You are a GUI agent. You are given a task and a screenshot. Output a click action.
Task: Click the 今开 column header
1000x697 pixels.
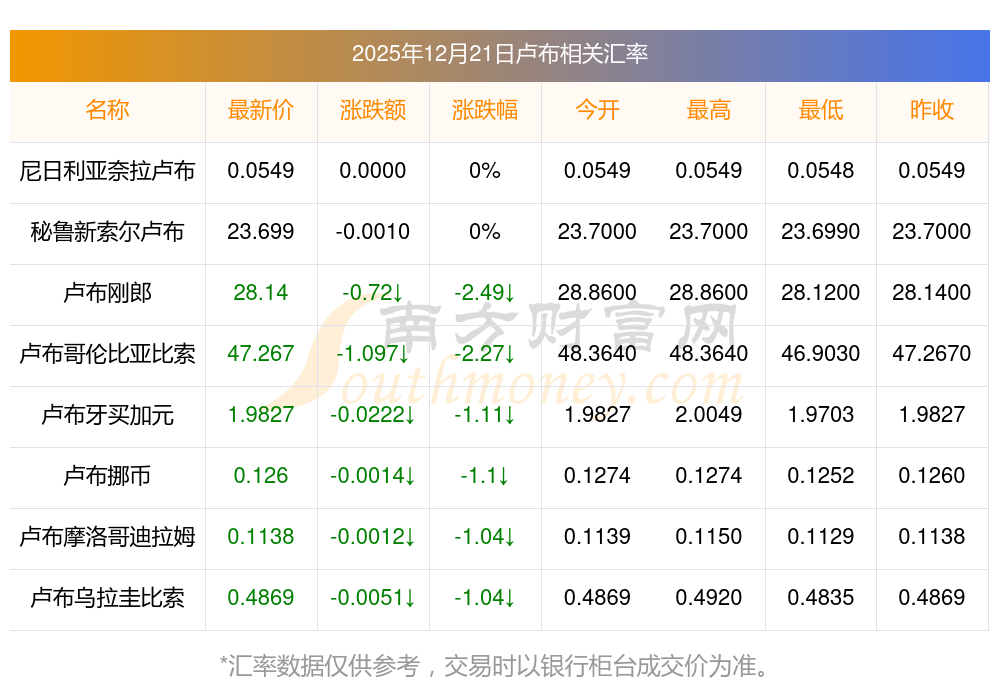[x=597, y=110]
